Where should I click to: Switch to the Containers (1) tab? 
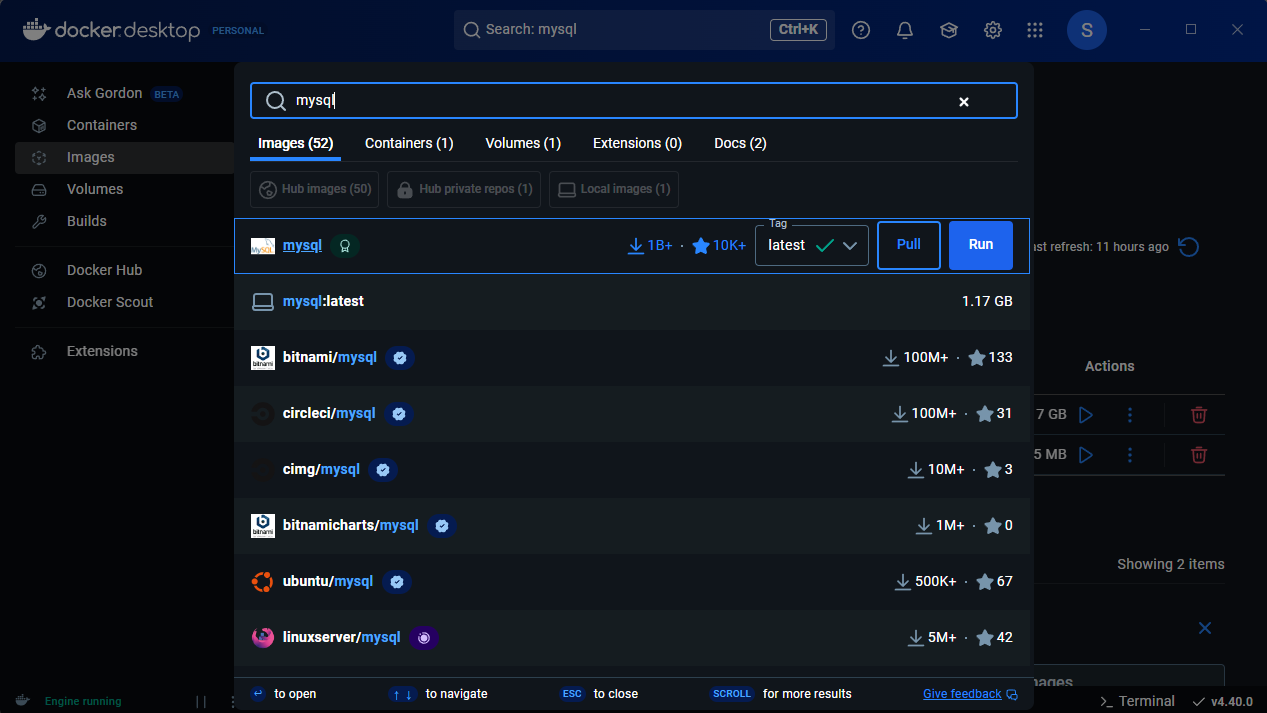[x=409, y=143]
